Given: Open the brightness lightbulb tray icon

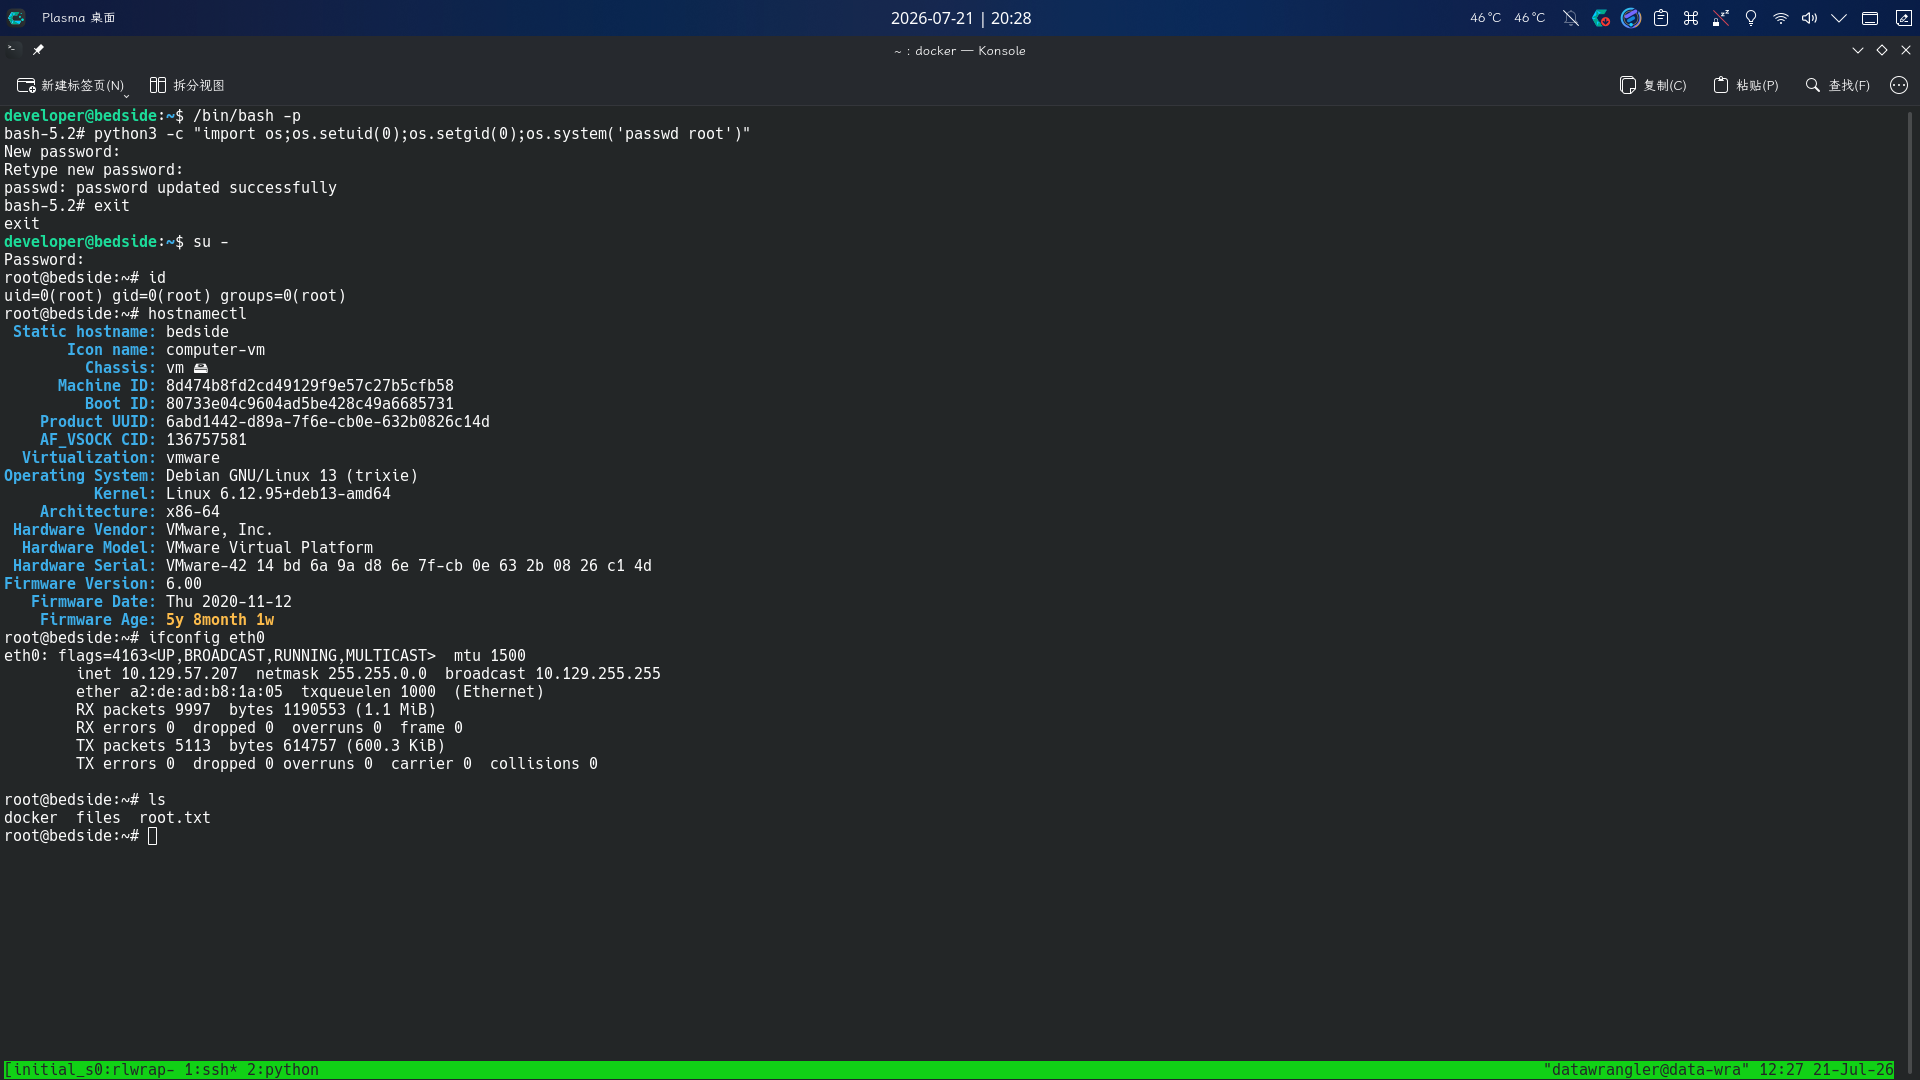Looking at the screenshot, I should [x=1751, y=18].
